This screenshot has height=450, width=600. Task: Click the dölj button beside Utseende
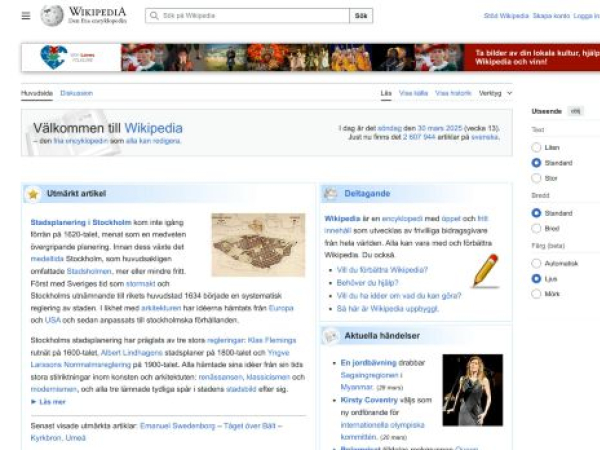click(575, 111)
